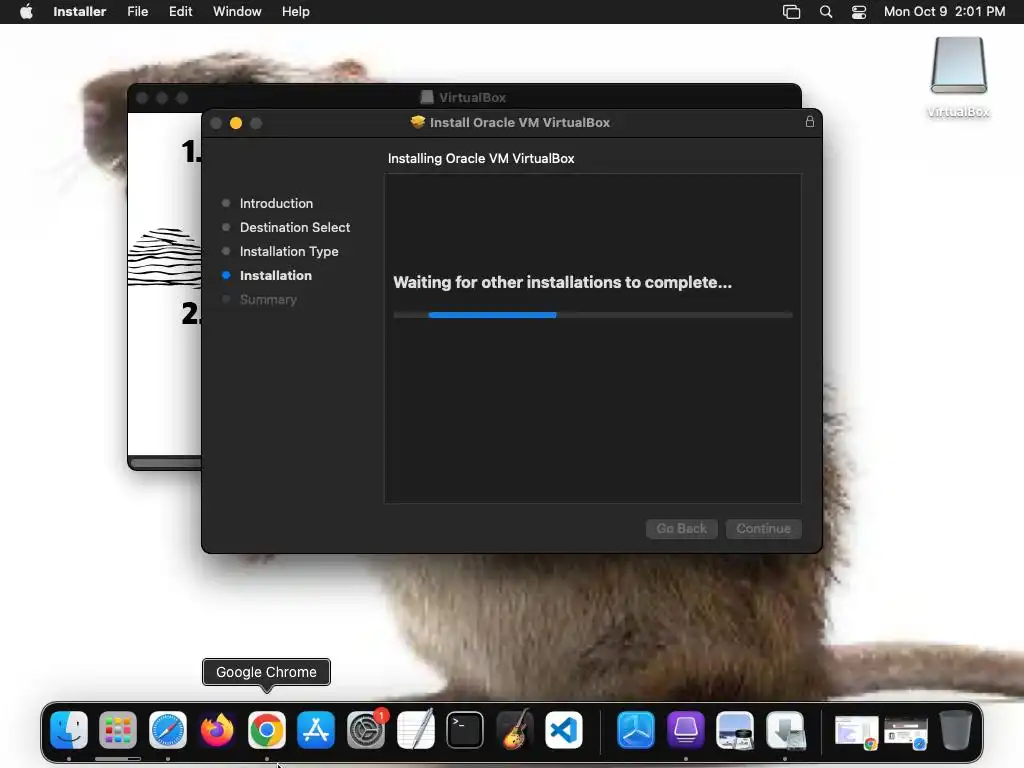Launch Safari from the dock

[168, 730]
